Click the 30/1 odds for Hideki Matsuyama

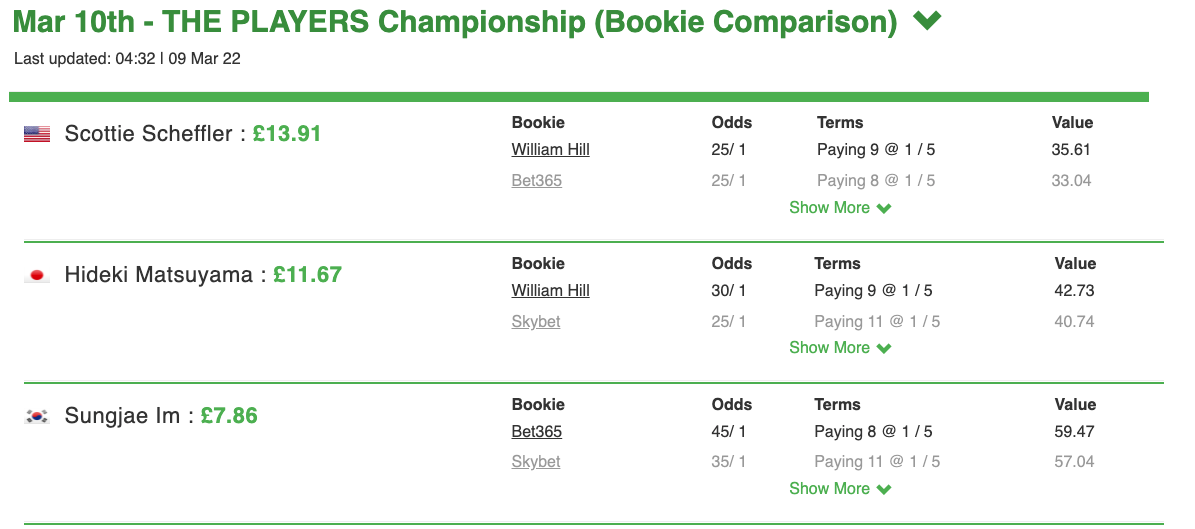(729, 290)
